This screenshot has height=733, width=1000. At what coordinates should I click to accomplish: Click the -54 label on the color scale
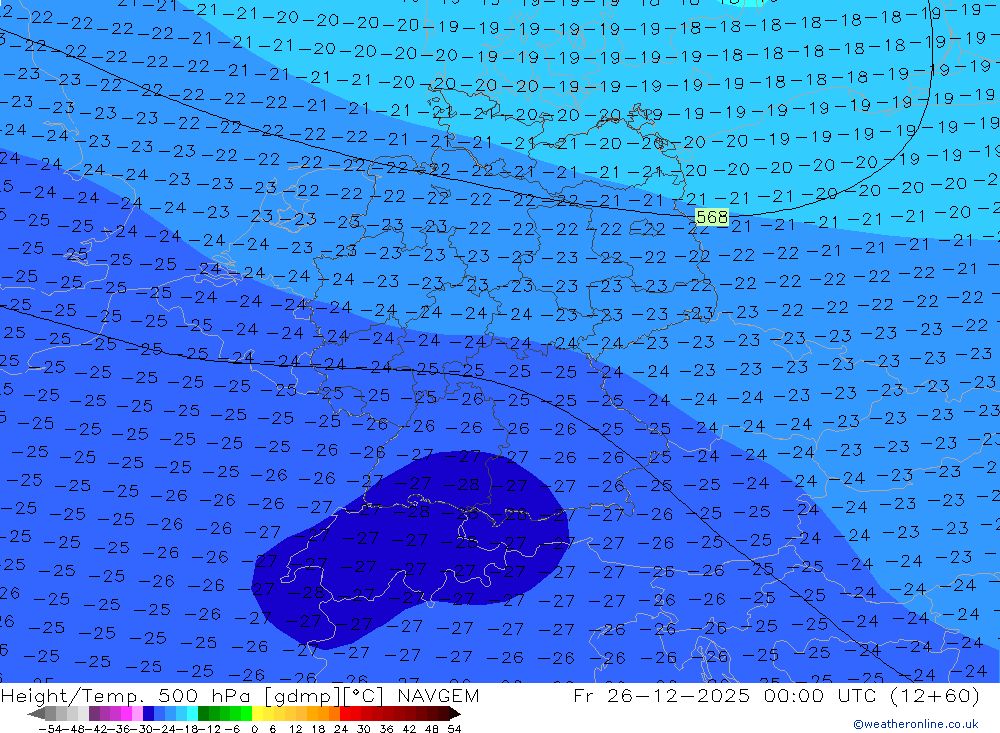click(50, 729)
